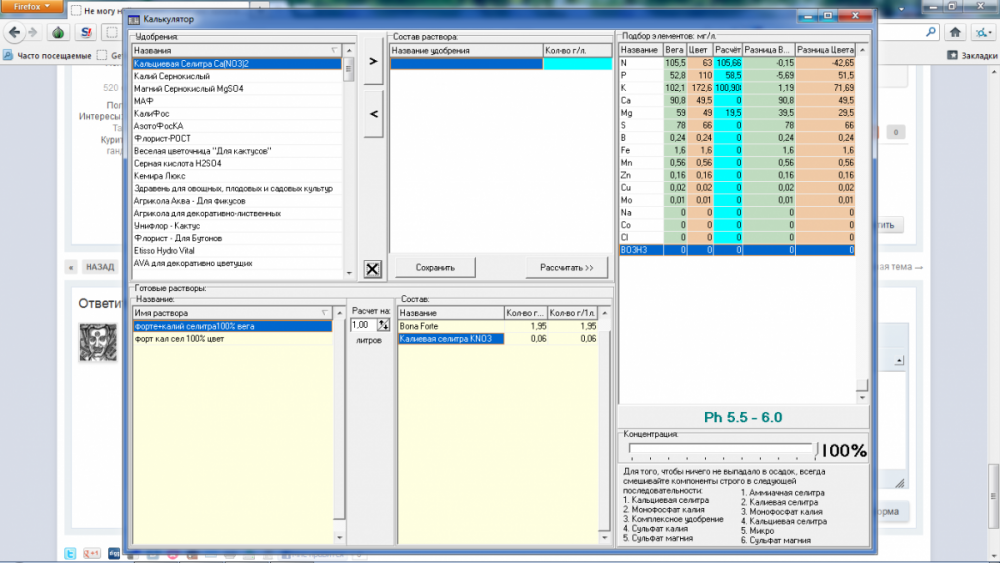This screenshot has height=563, width=1000.
Task: Click the add fertilizer right-arrow button
Action: tap(373, 61)
